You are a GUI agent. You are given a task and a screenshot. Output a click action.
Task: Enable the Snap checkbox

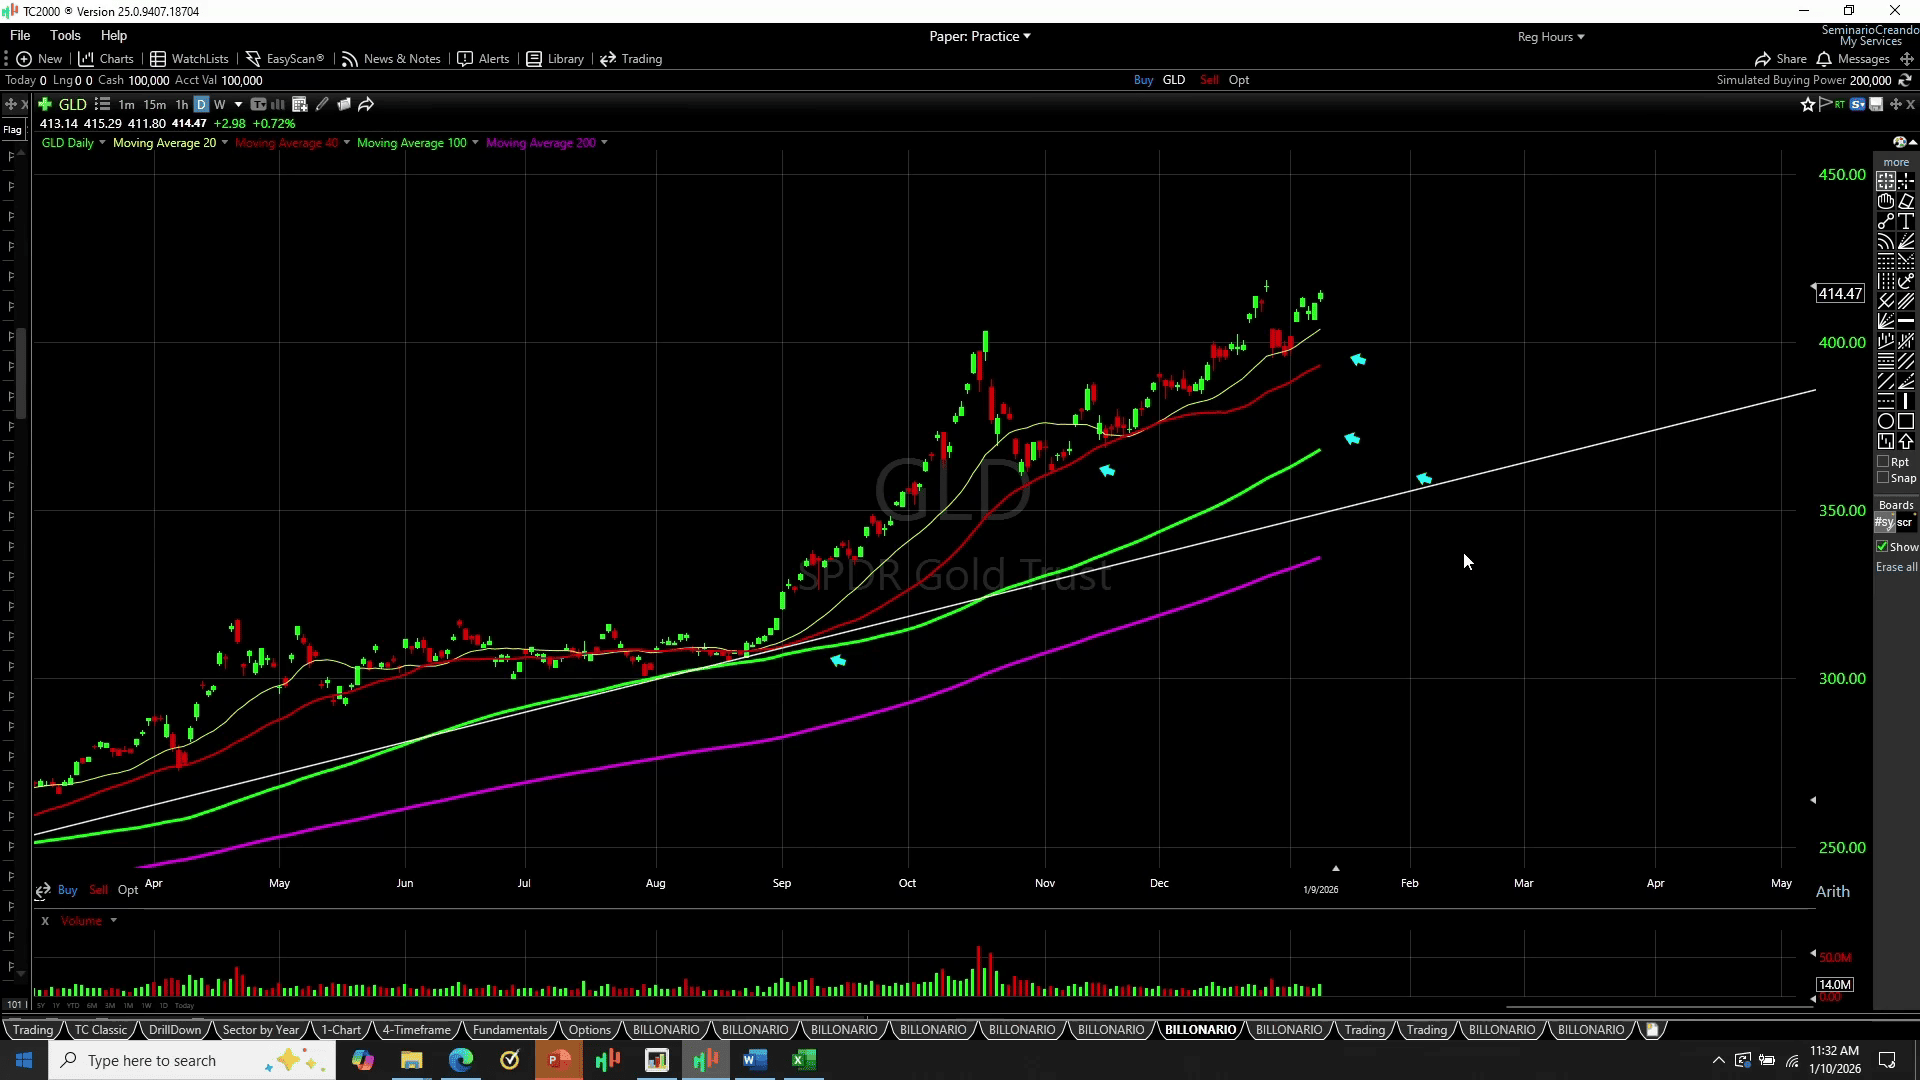click(1883, 478)
